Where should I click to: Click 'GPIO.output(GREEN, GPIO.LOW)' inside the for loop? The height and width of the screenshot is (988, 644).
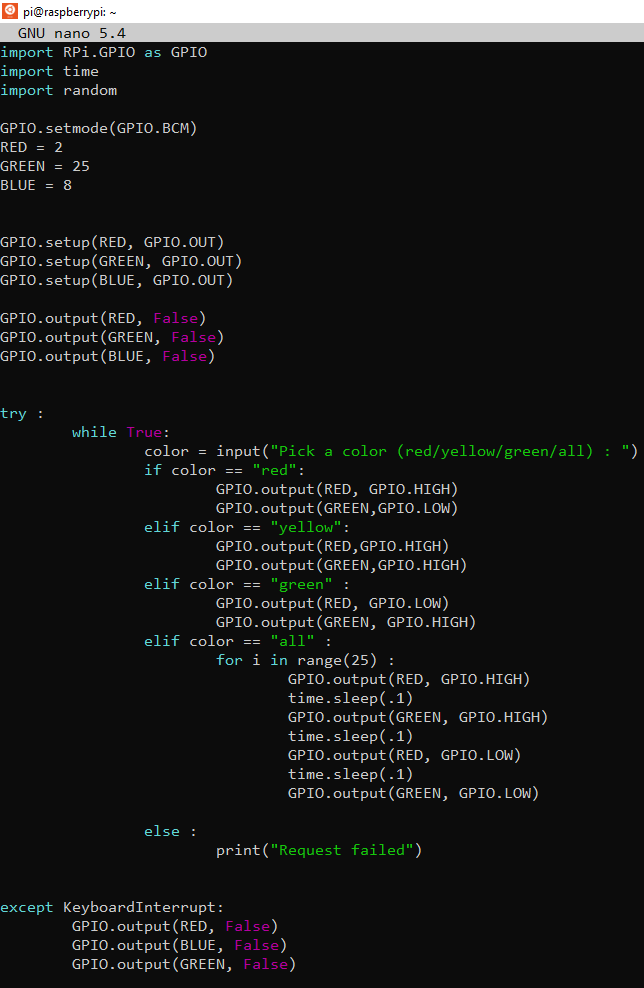(x=413, y=793)
